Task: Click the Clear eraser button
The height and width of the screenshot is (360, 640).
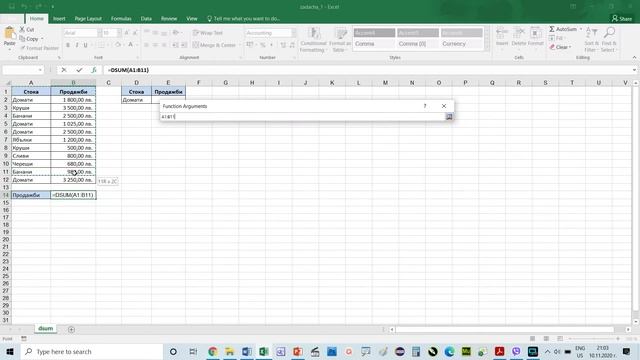Action: (559, 47)
